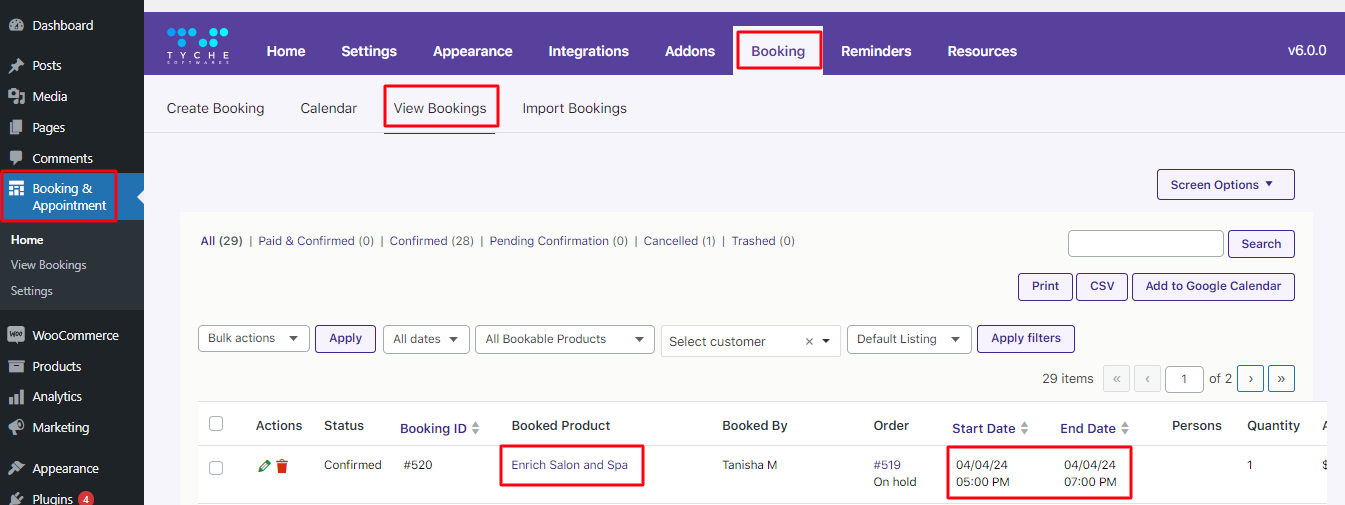This screenshot has width=1345, height=505.
Task: Open the Settings tab in purple bar
Action: point(369,51)
